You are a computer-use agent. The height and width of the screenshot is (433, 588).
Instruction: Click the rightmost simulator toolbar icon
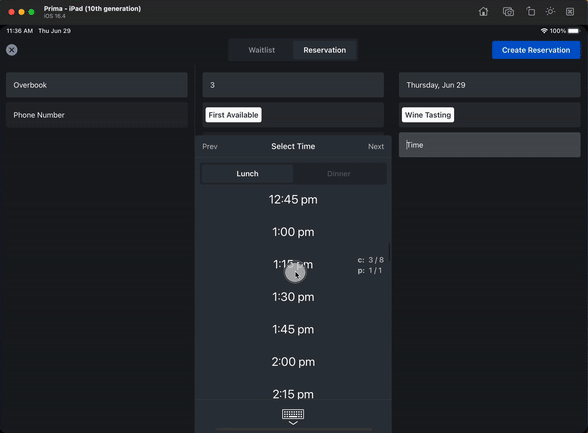point(570,12)
